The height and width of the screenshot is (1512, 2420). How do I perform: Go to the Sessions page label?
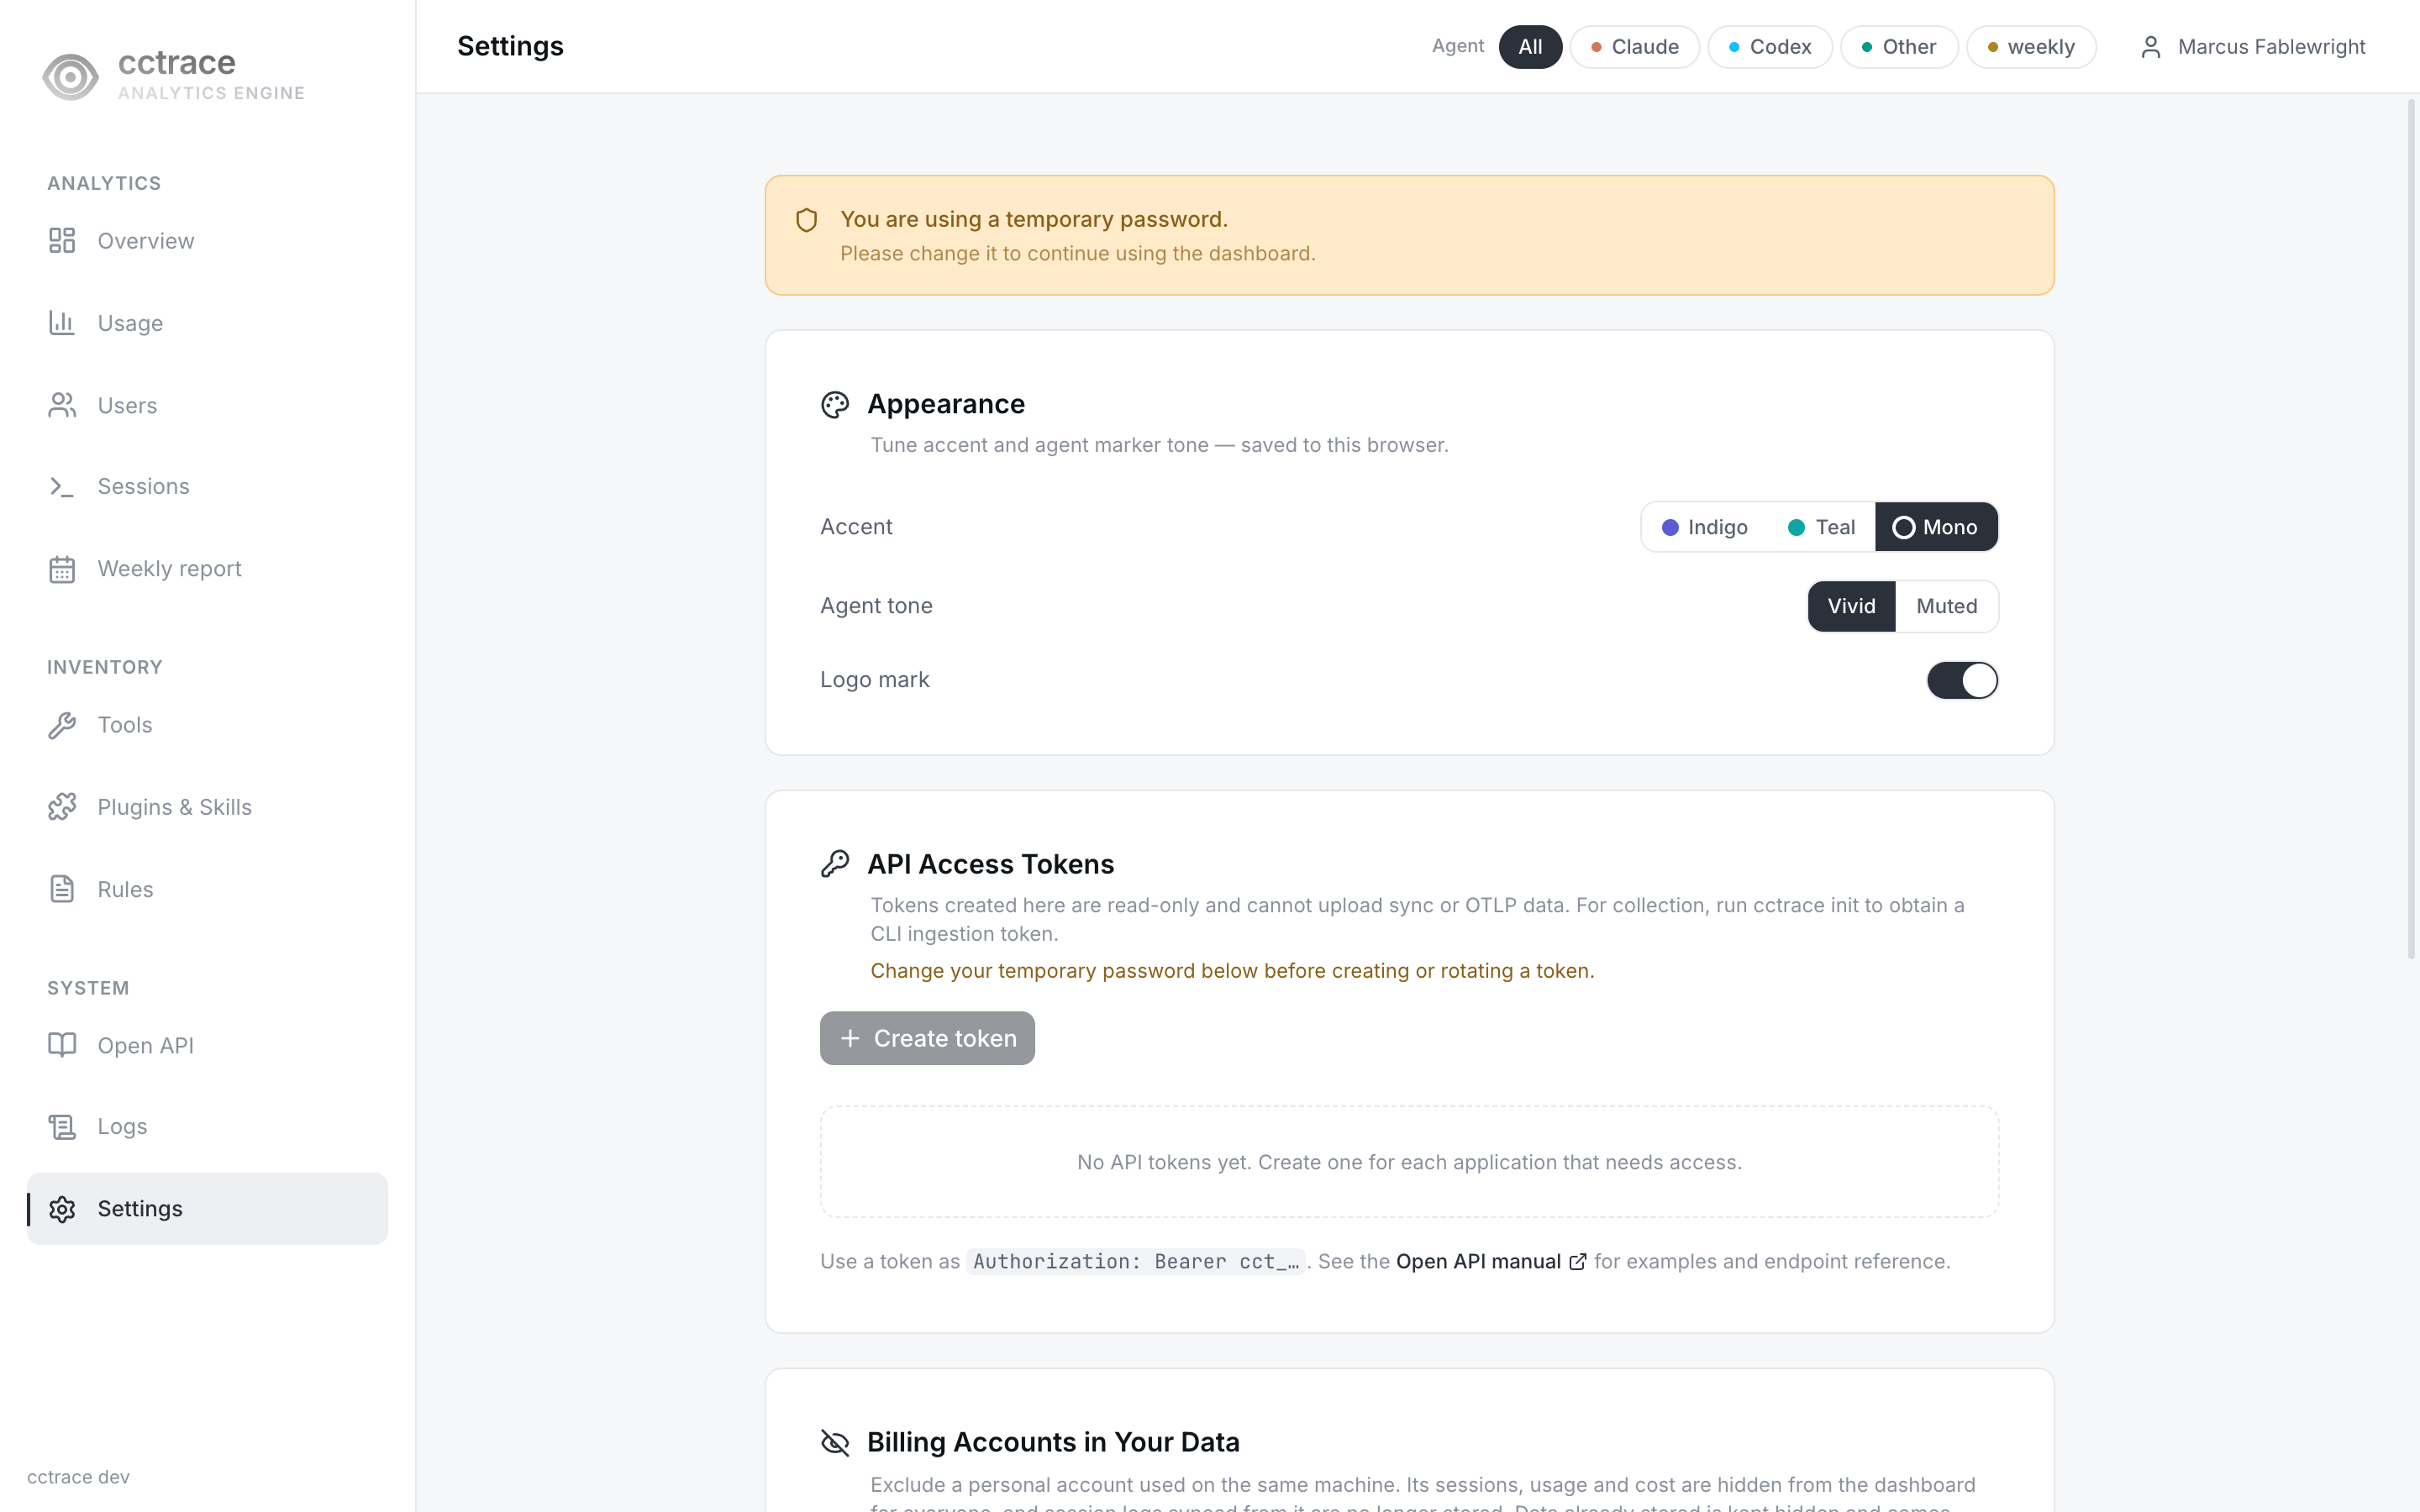point(143,486)
